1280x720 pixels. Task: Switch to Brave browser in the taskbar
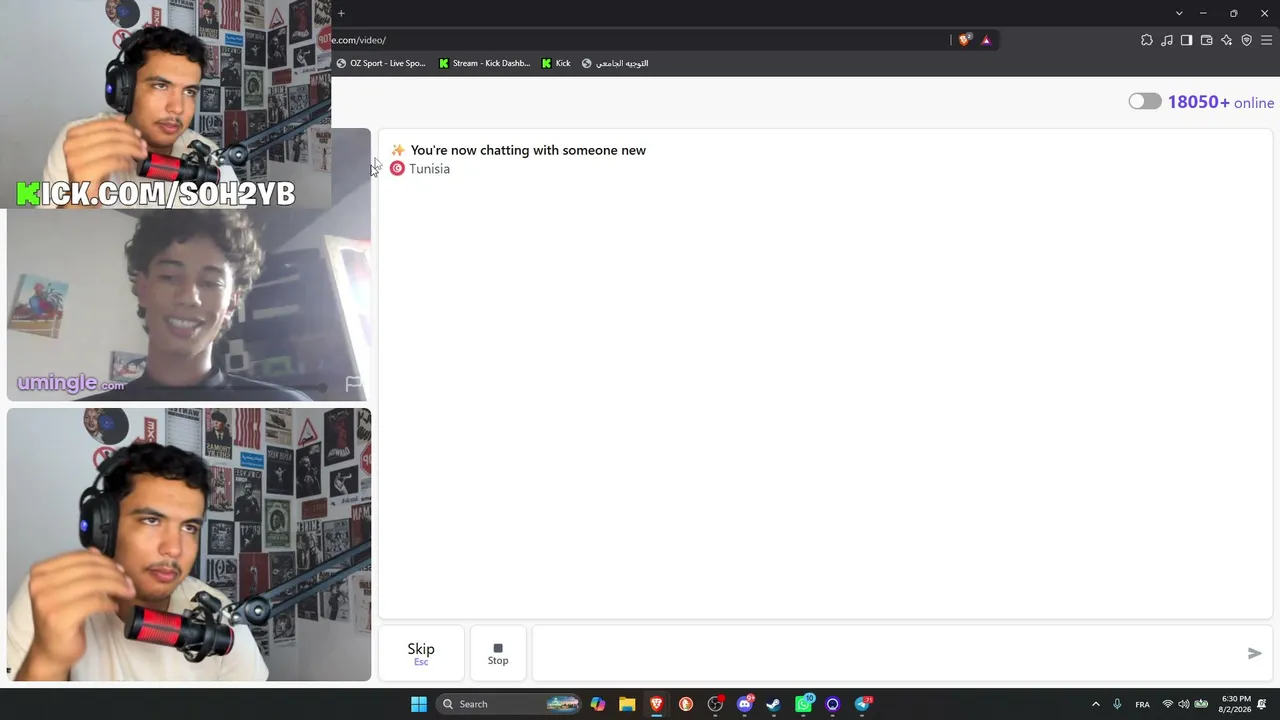pyautogui.click(x=656, y=704)
